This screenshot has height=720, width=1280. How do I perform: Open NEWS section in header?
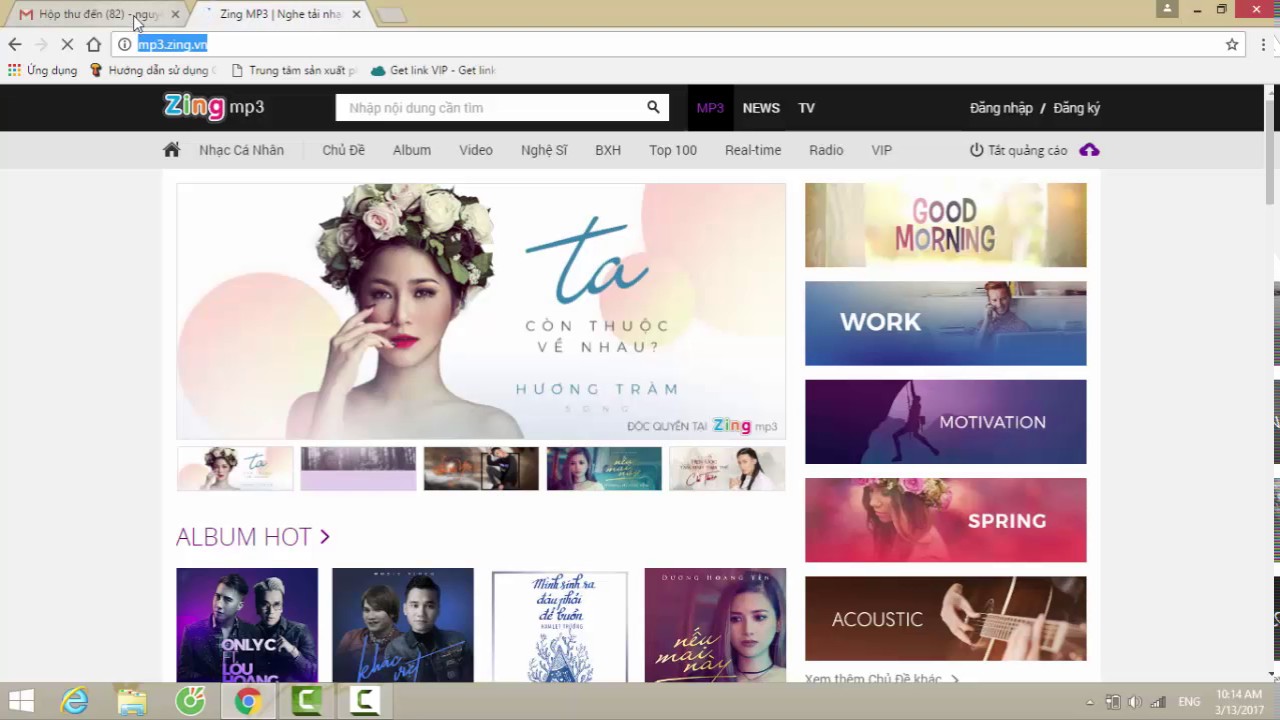[x=761, y=108]
